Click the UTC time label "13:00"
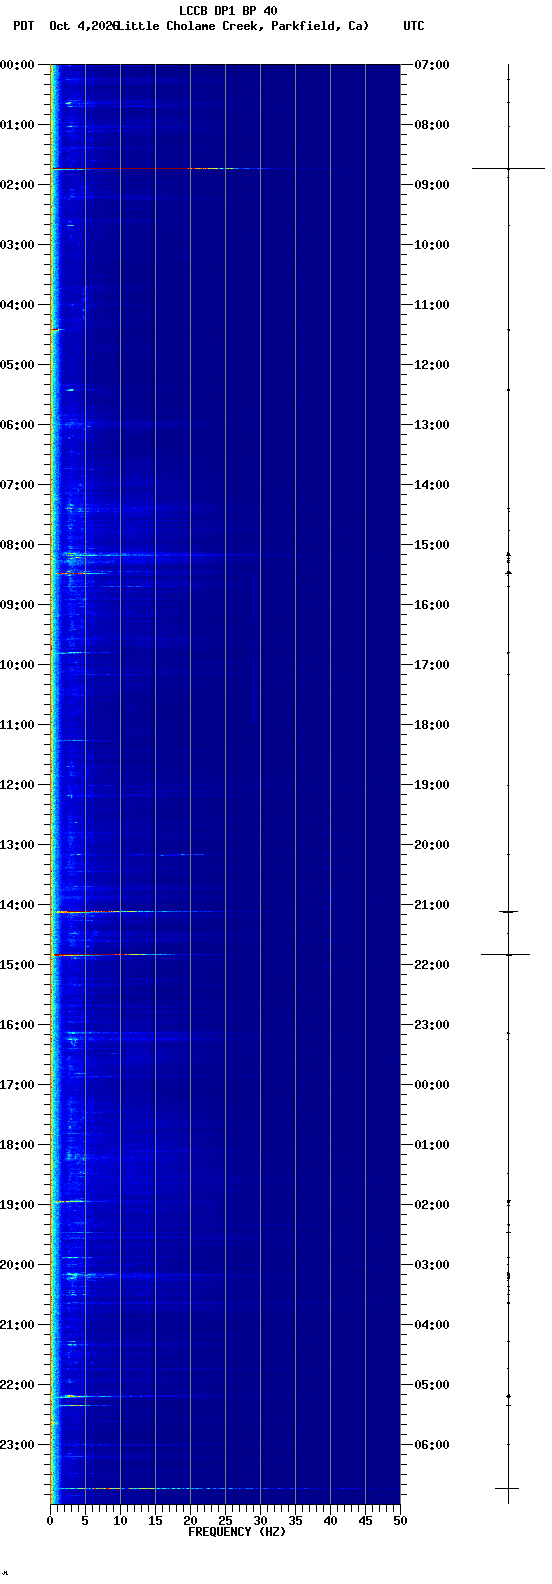The width and height of the screenshot is (552, 1584). (432, 425)
